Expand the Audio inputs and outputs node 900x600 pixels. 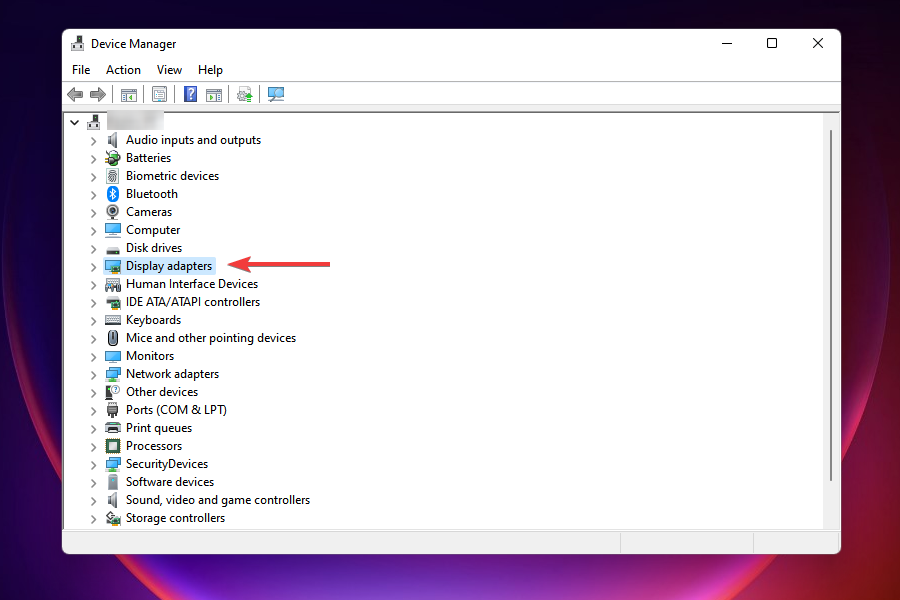coord(93,140)
